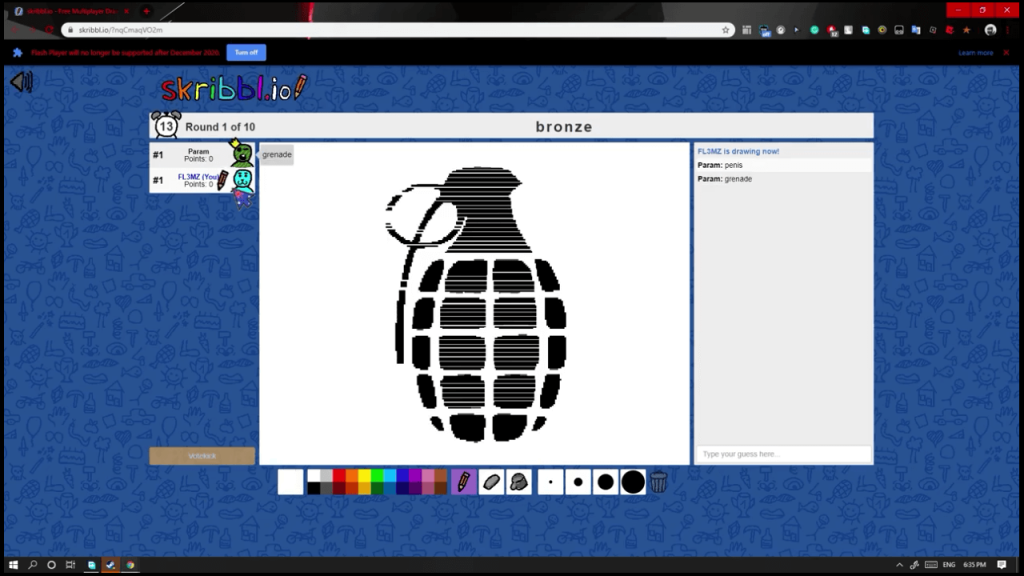
Task: Toggle the bookmark star in the address bar
Action: (x=726, y=30)
